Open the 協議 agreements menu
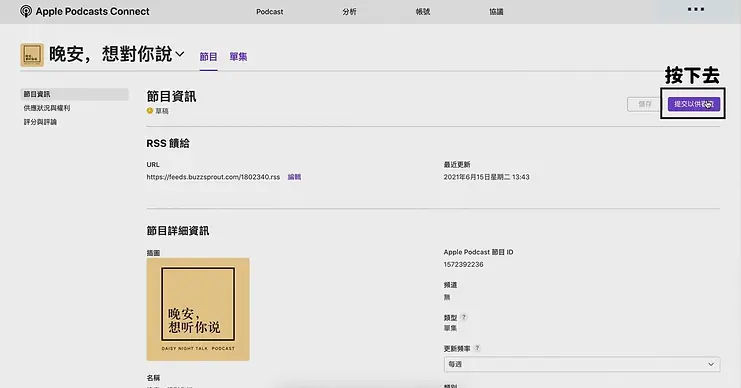 click(x=496, y=12)
